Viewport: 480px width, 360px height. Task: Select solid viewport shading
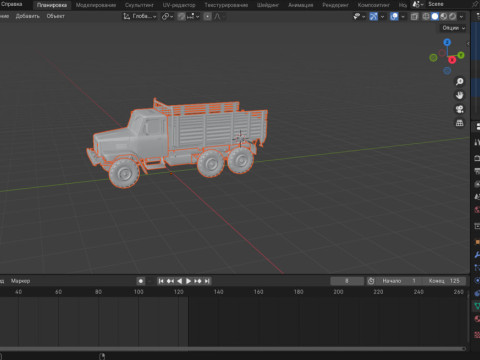click(435, 16)
